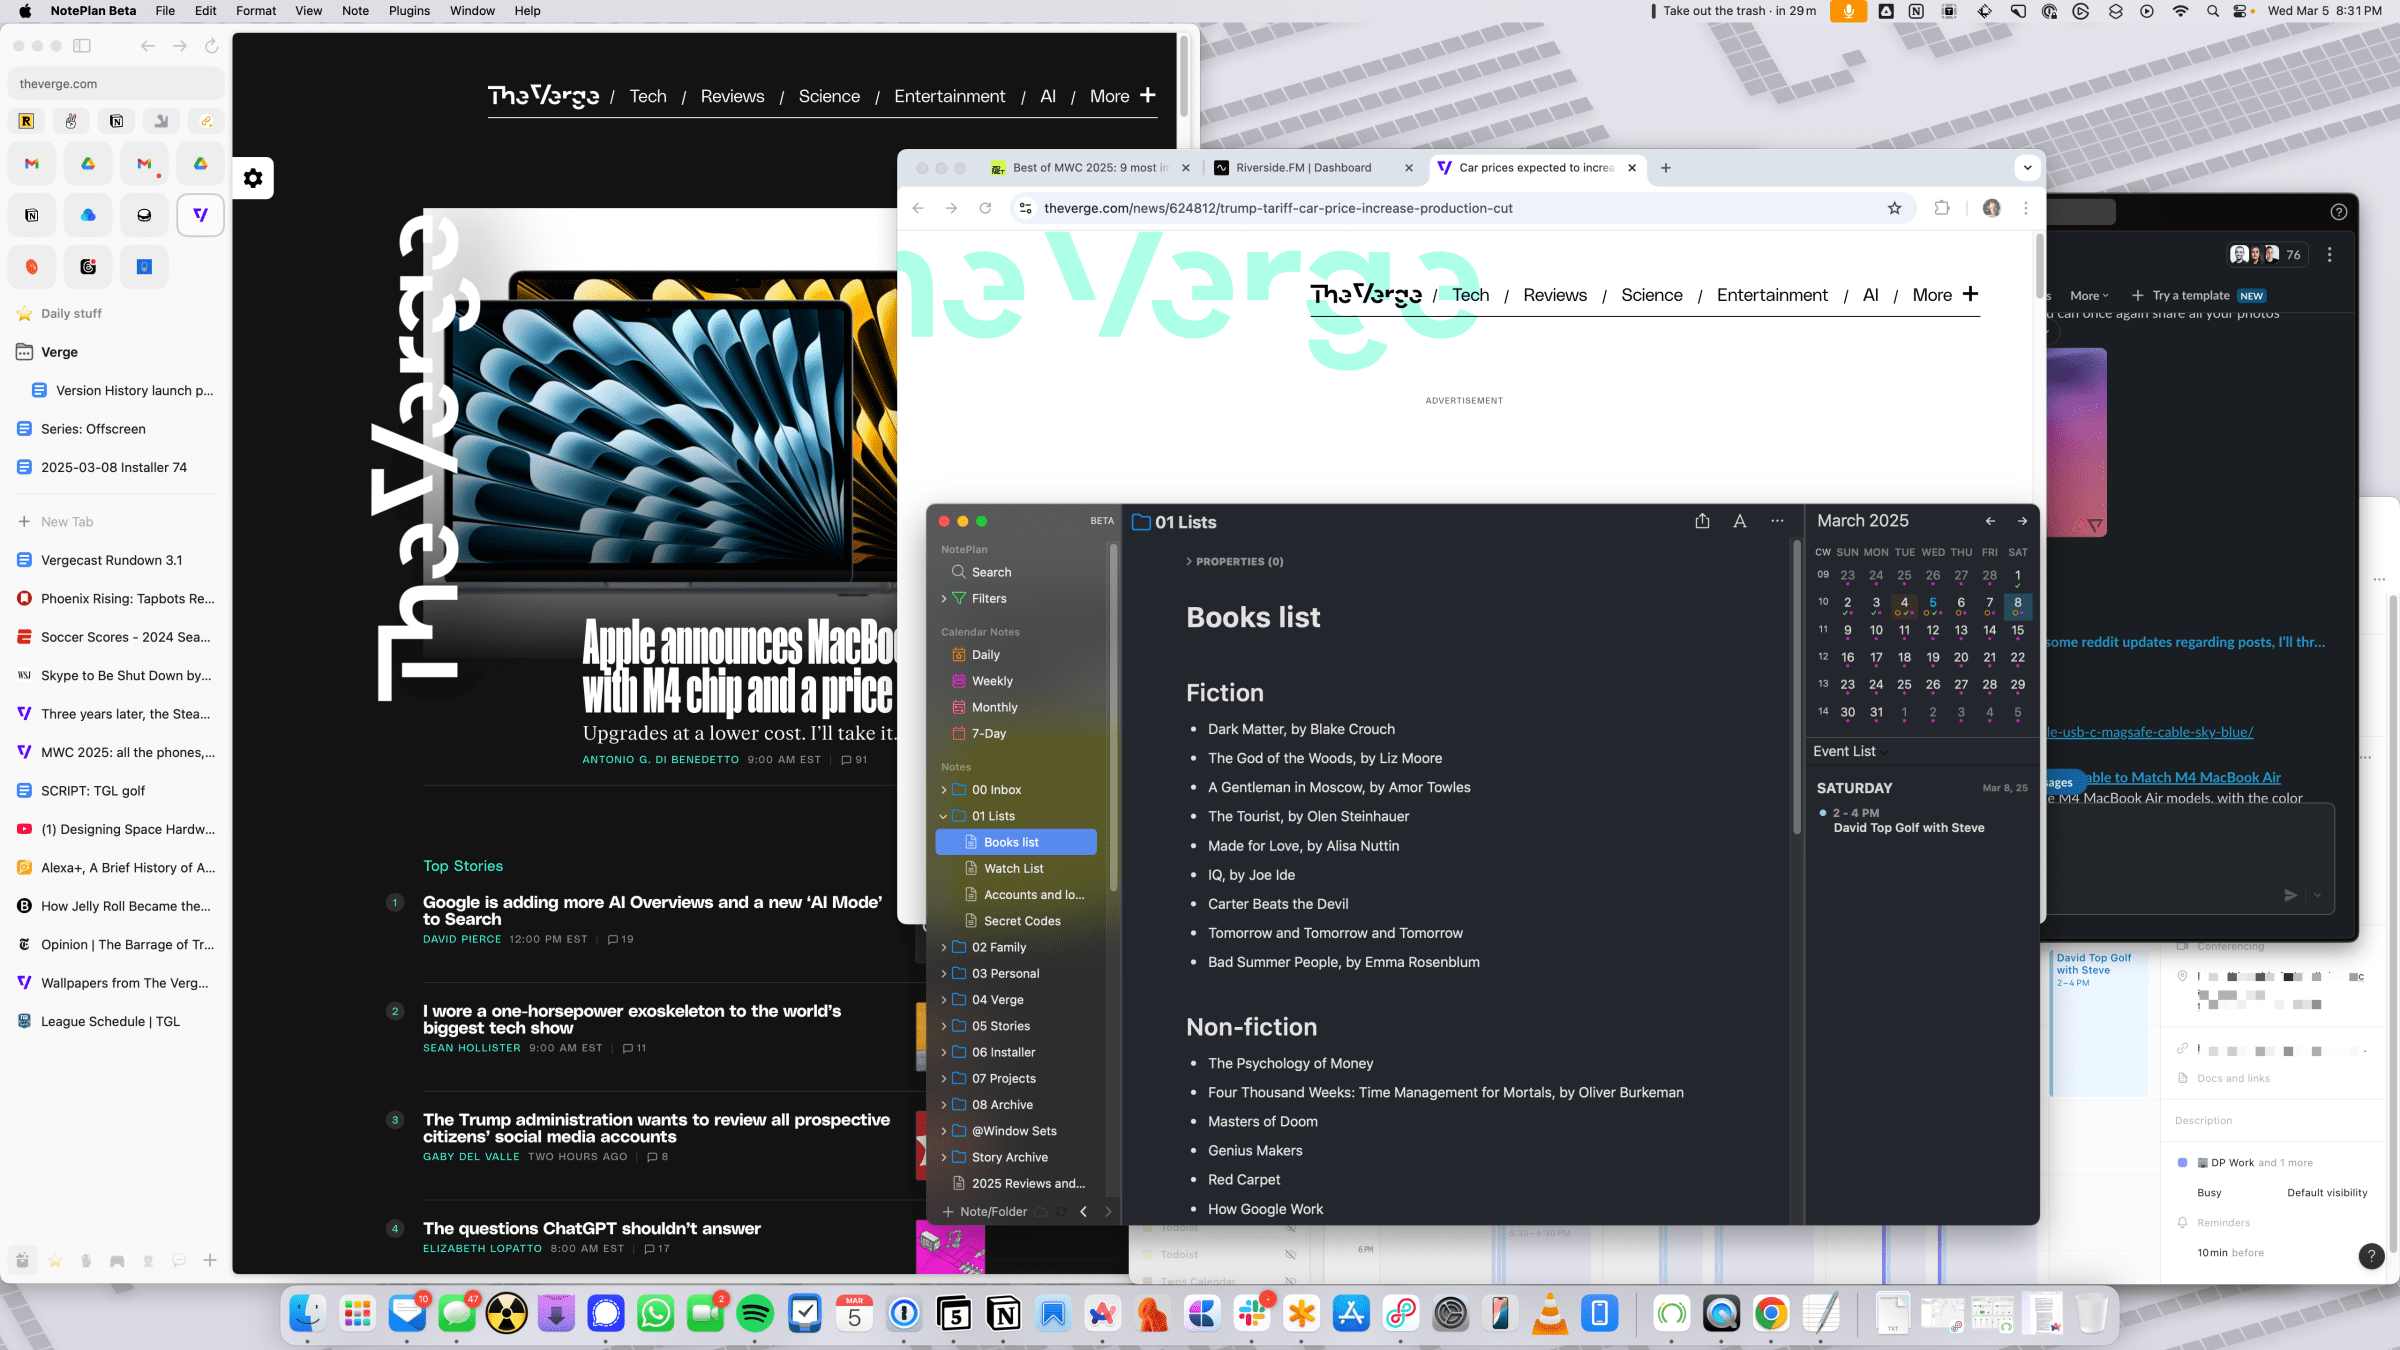Open the Plugins menu in menu bar

[409, 11]
